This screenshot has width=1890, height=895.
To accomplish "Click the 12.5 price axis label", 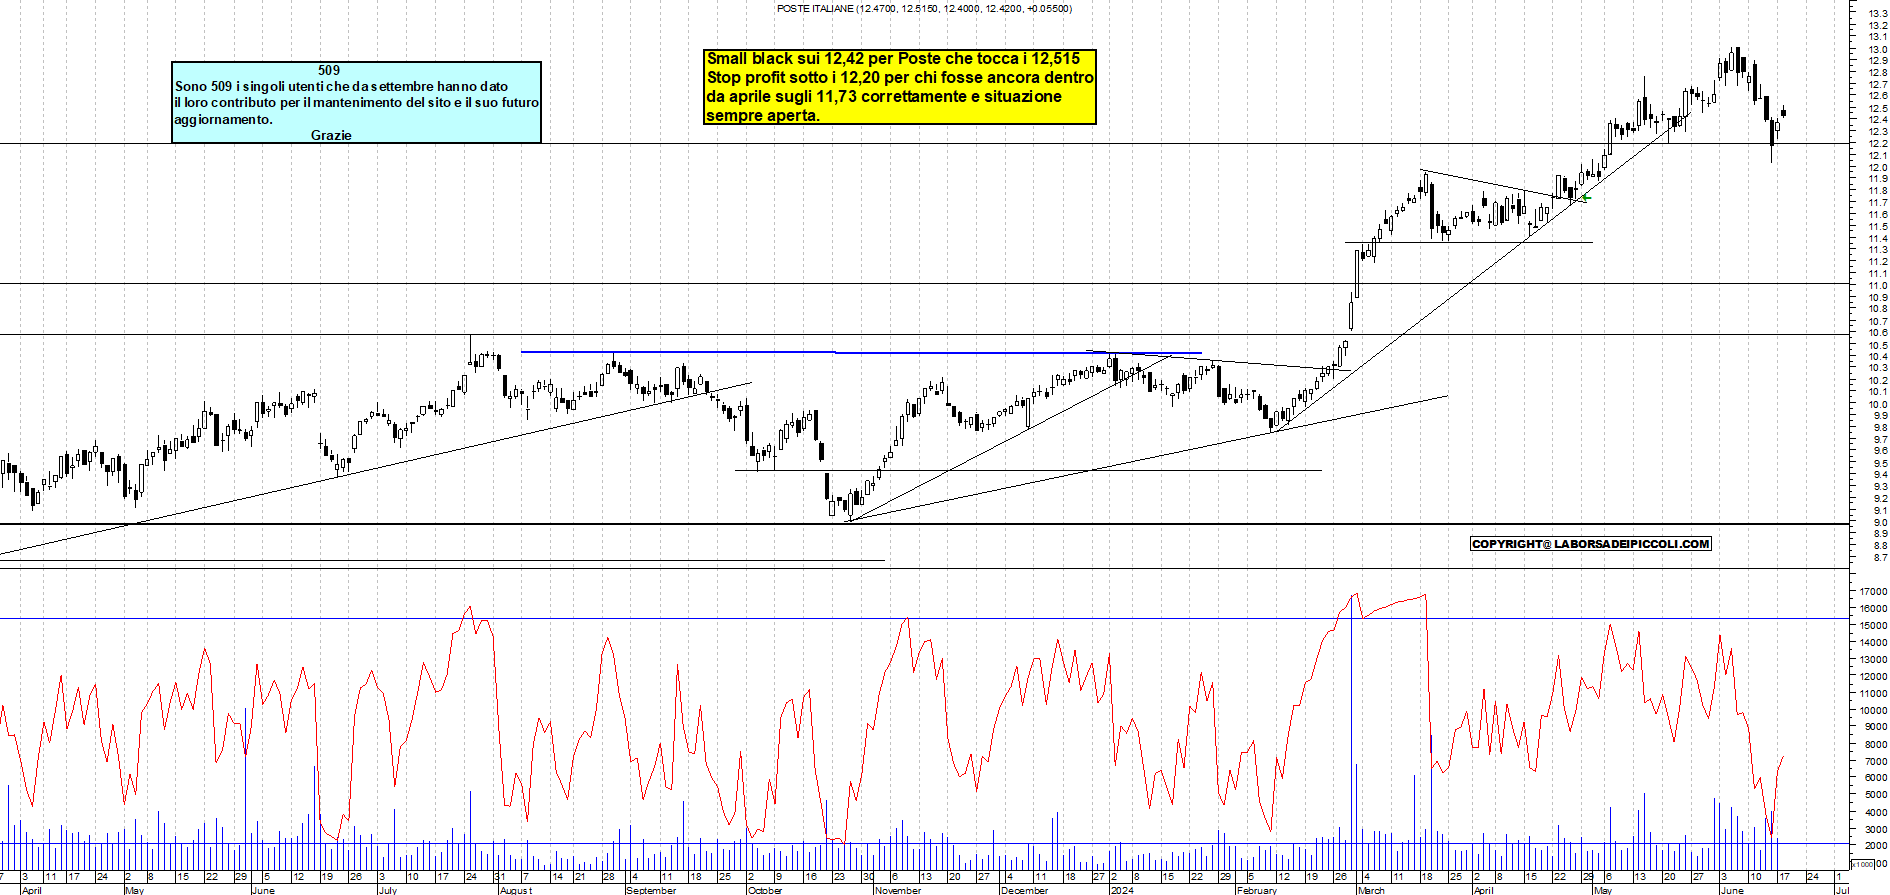I will (x=1877, y=108).
